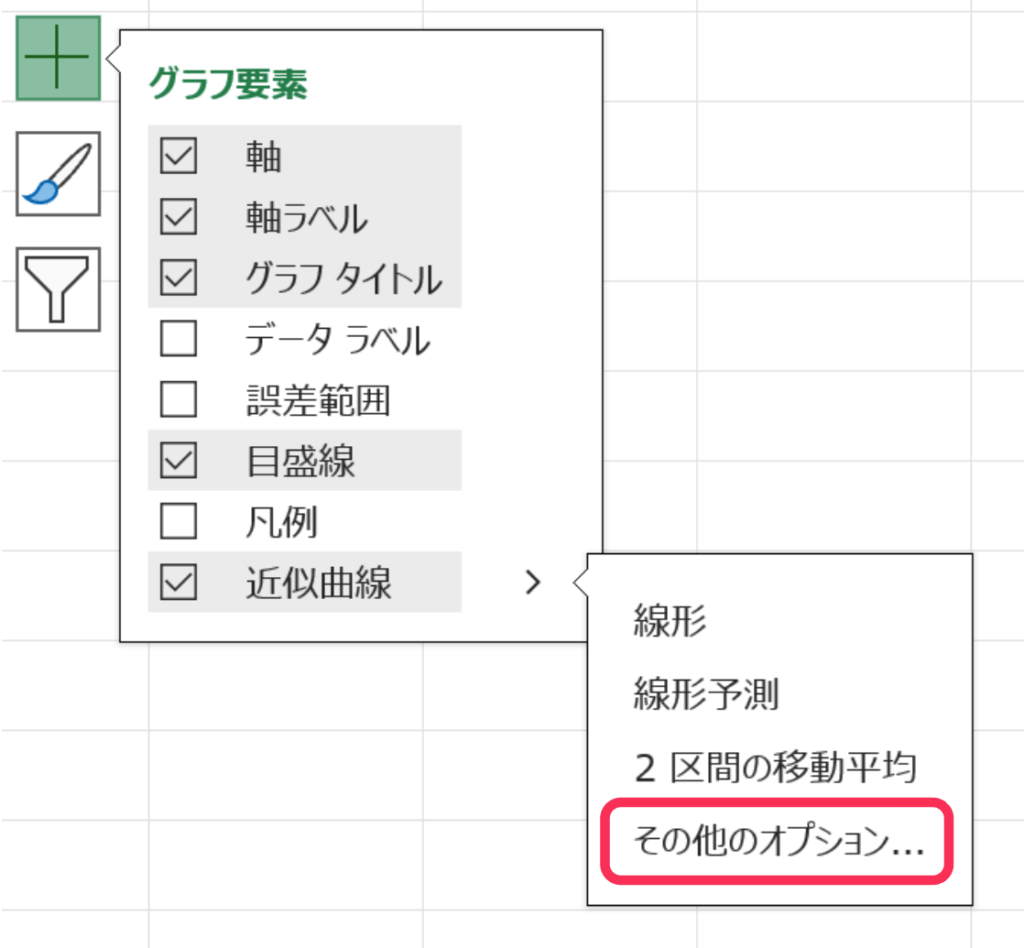
Task: Click the 軸ラベル label text
Action: pyautogui.click(x=307, y=217)
